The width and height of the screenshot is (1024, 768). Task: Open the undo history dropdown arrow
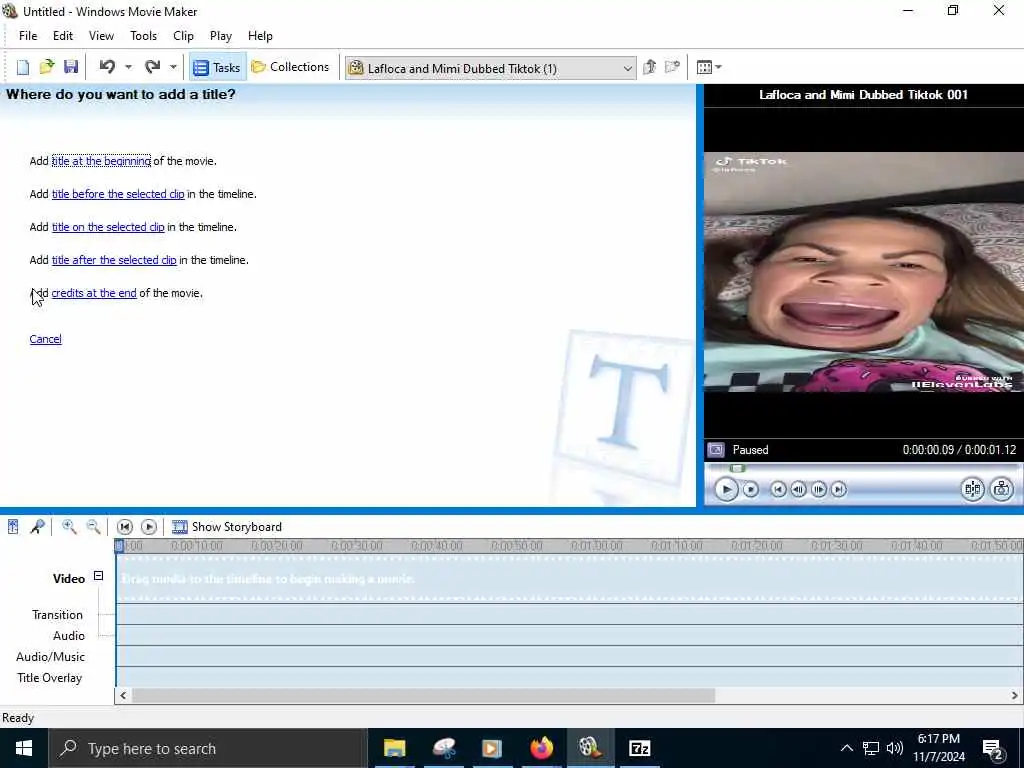click(128, 67)
